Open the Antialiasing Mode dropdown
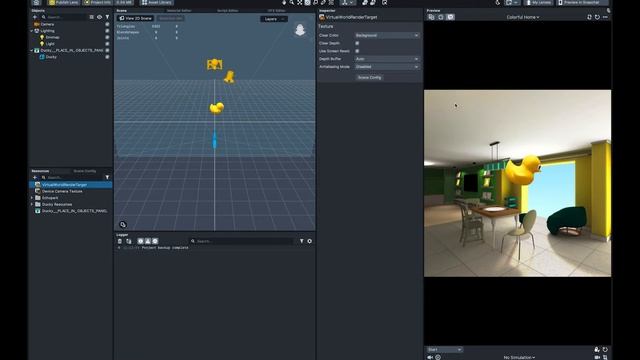 pyautogui.click(x=387, y=67)
